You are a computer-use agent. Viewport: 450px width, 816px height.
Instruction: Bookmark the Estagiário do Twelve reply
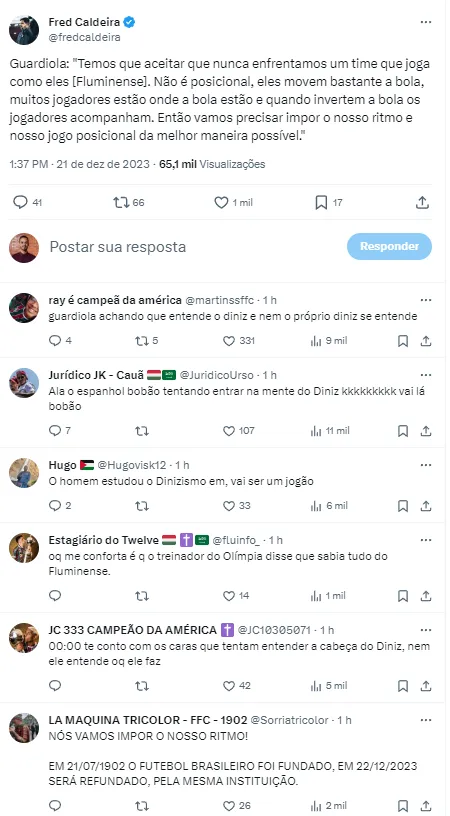[x=403, y=596]
